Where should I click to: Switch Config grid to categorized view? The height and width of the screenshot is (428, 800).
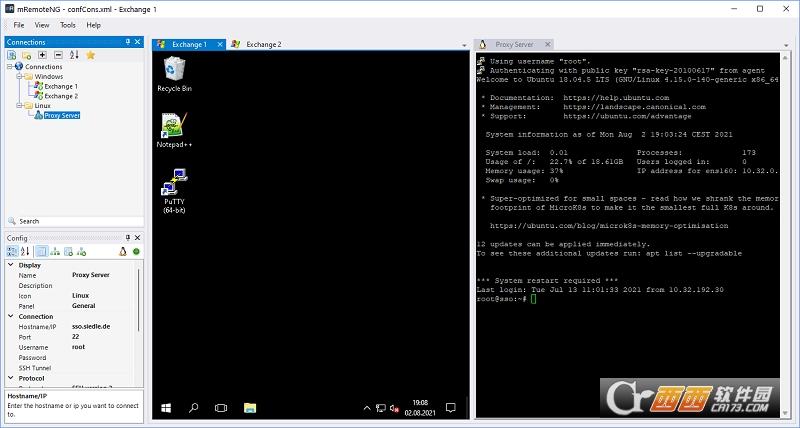coord(12,251)
